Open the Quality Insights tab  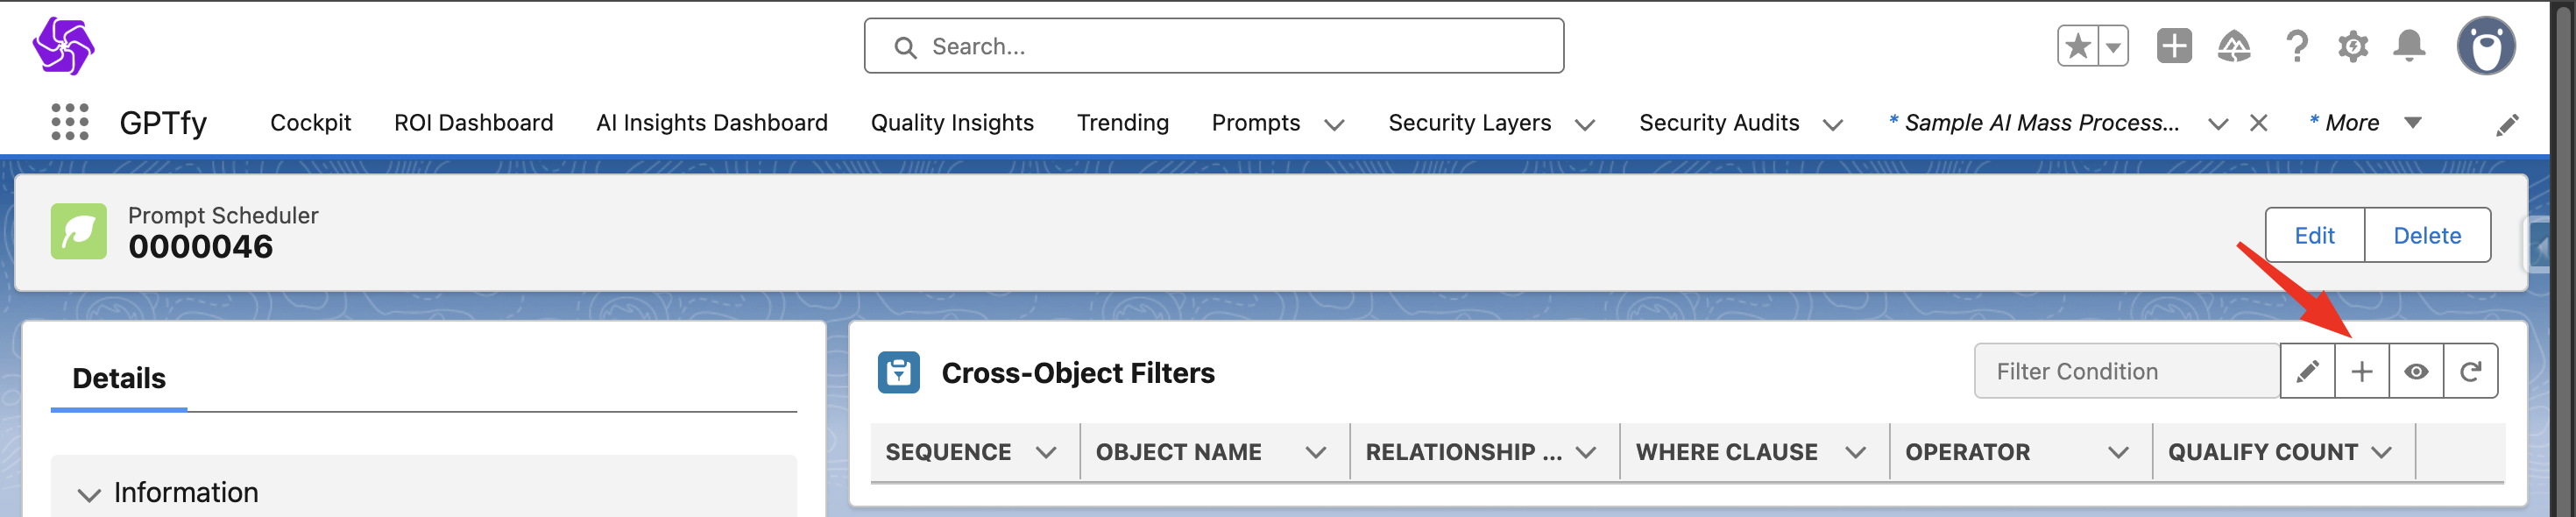[x=952, y=123]
